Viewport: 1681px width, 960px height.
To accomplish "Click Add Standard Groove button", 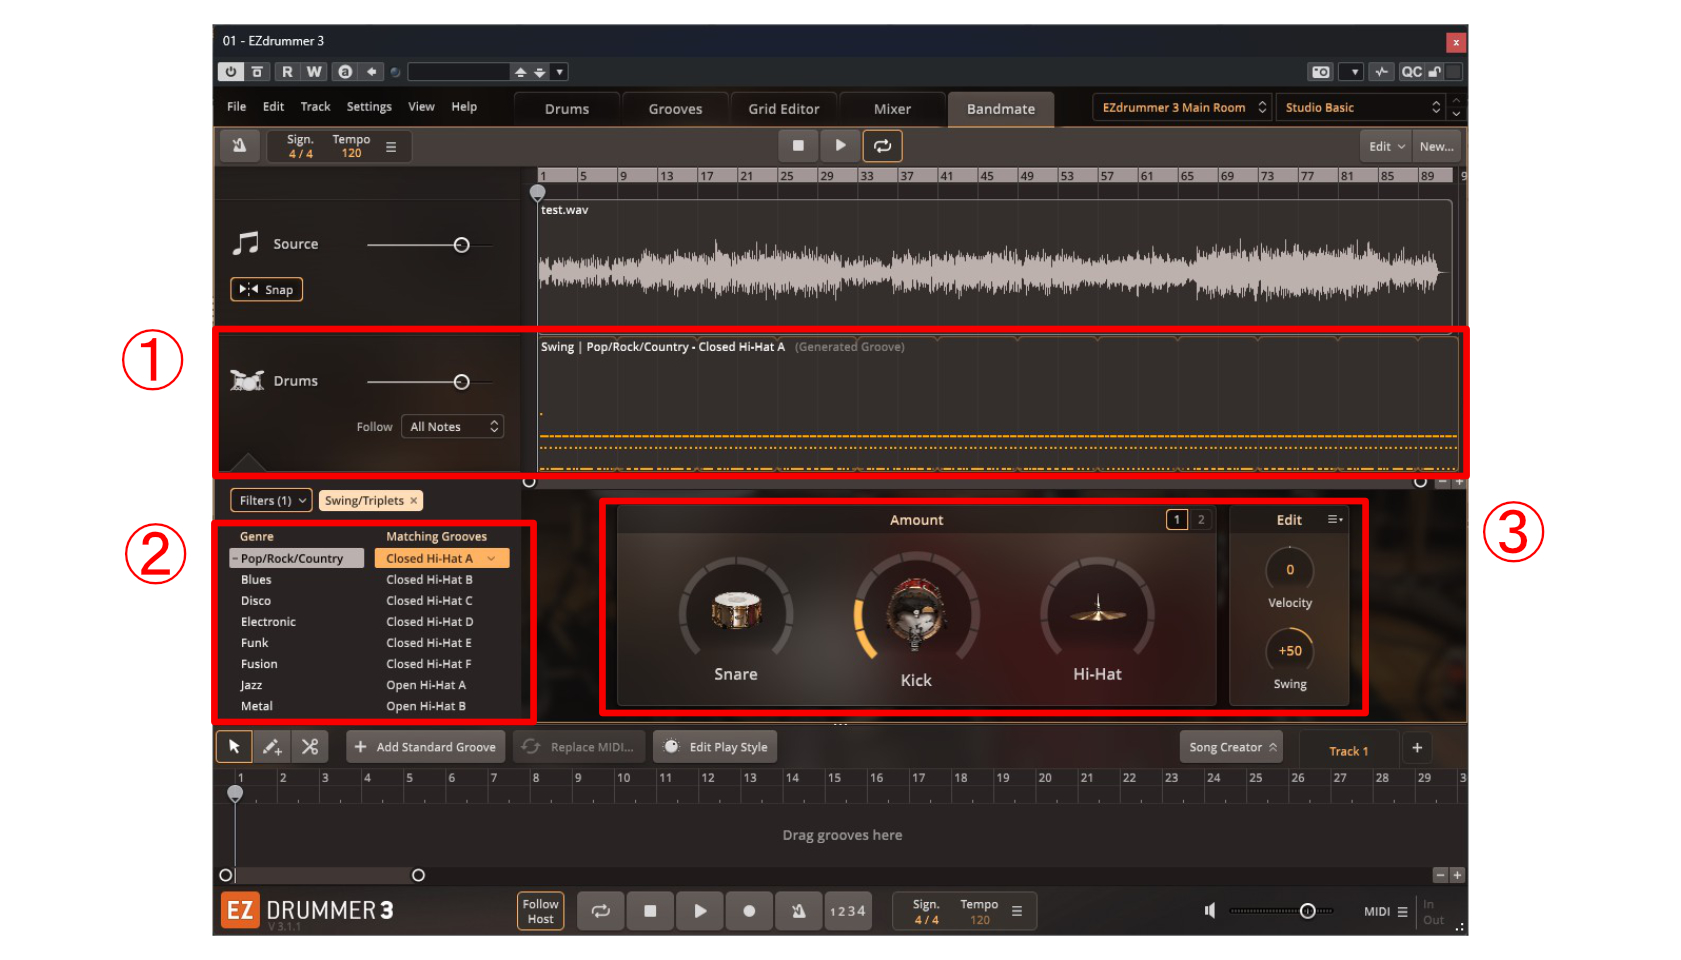I will tap(425, 747).
